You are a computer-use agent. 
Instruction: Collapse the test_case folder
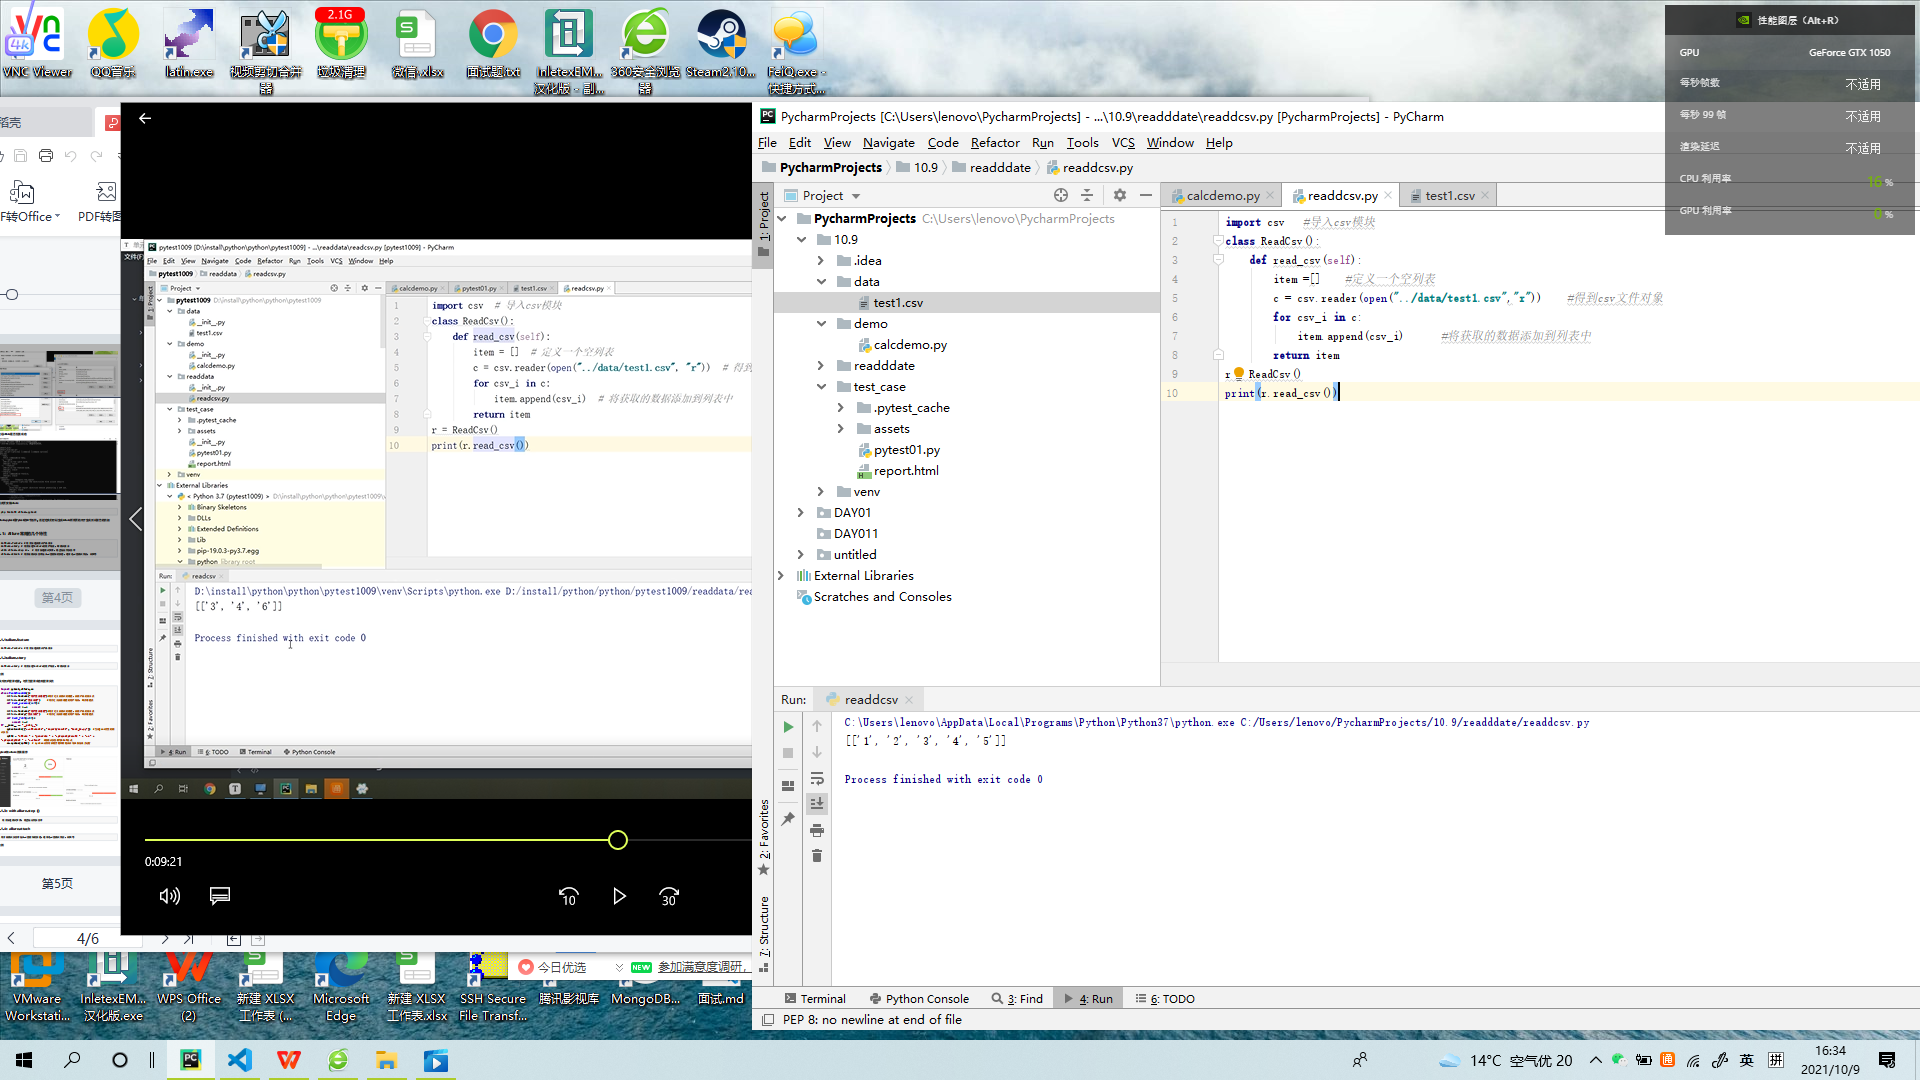(821, 387)
